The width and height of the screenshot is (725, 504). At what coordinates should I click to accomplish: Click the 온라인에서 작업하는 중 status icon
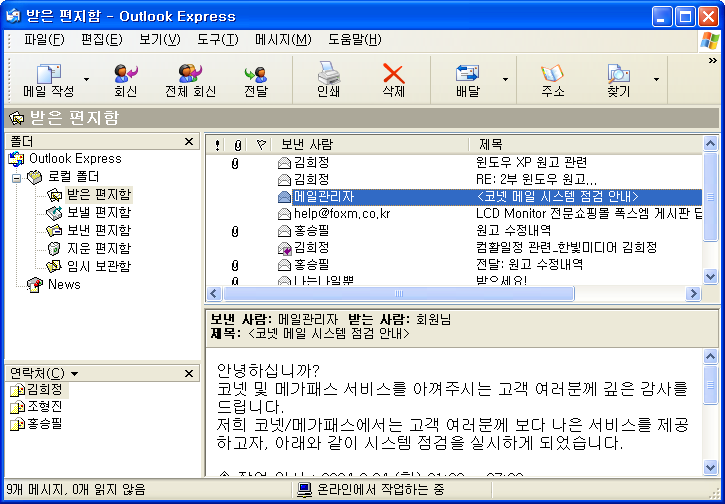[304, 489]
